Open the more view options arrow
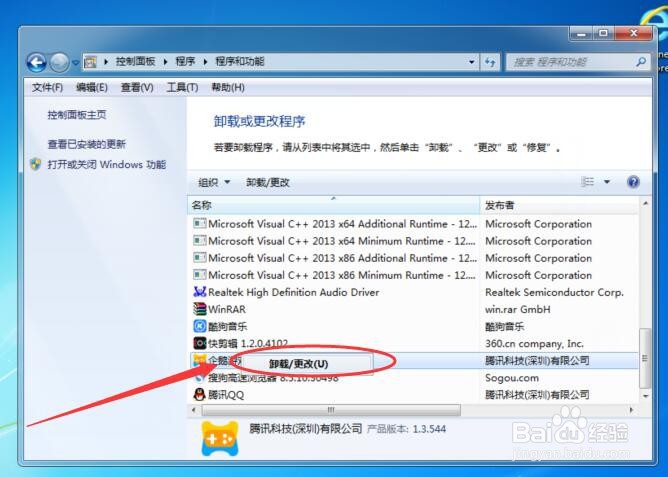 607,182
